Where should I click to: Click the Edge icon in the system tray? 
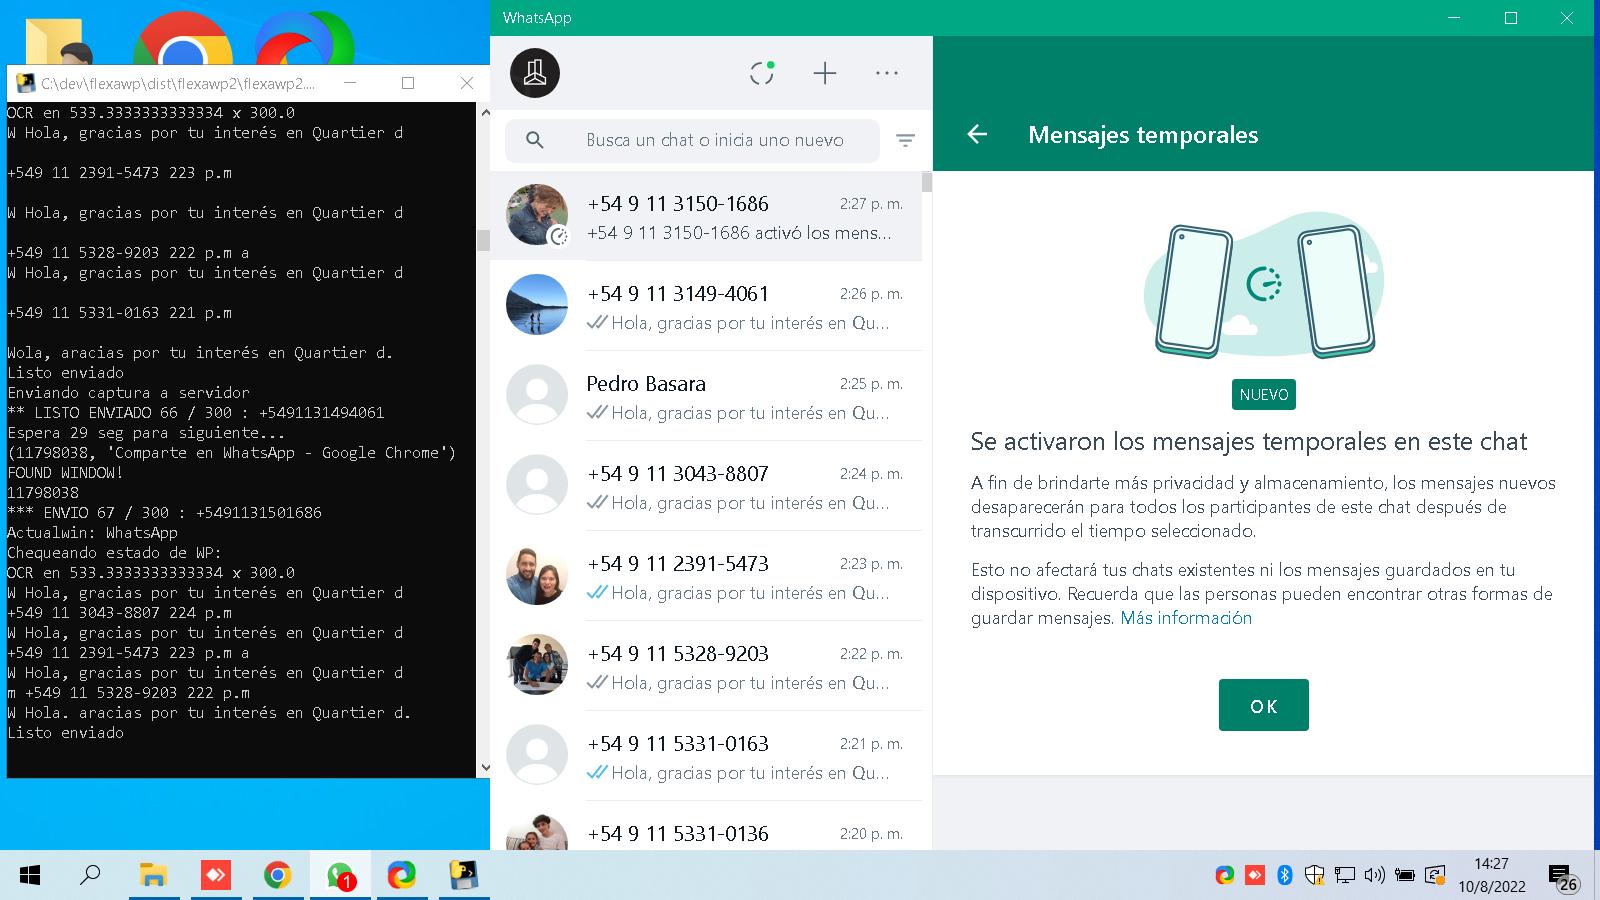click(1224, 876)
